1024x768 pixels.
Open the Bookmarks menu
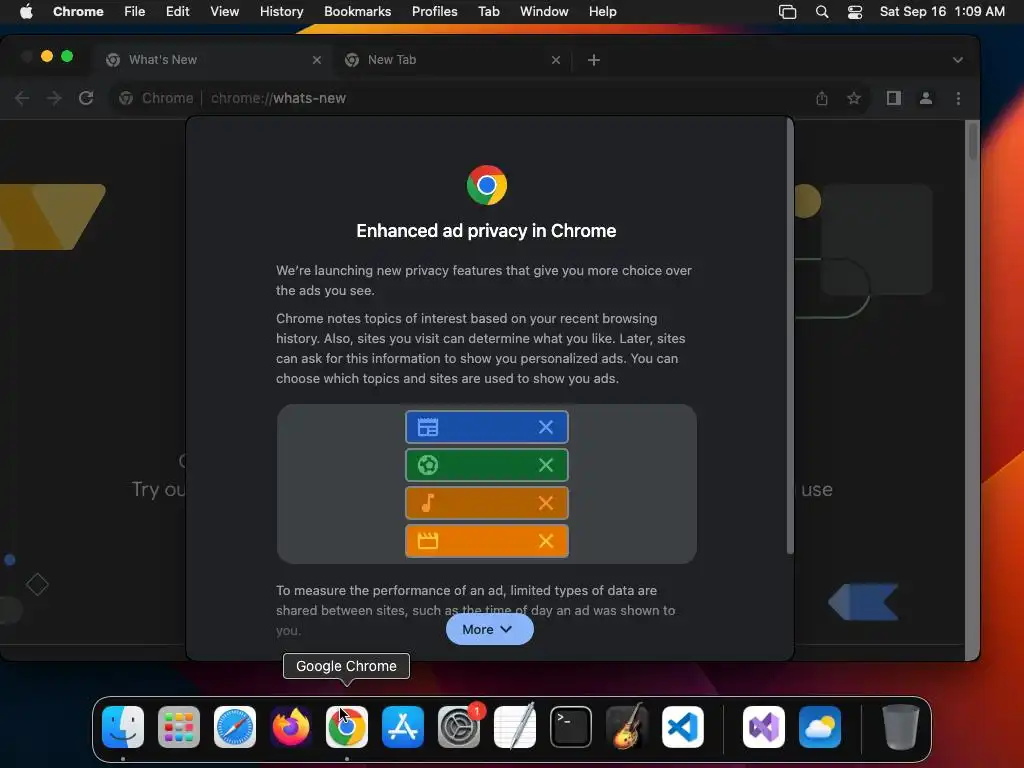357,11
